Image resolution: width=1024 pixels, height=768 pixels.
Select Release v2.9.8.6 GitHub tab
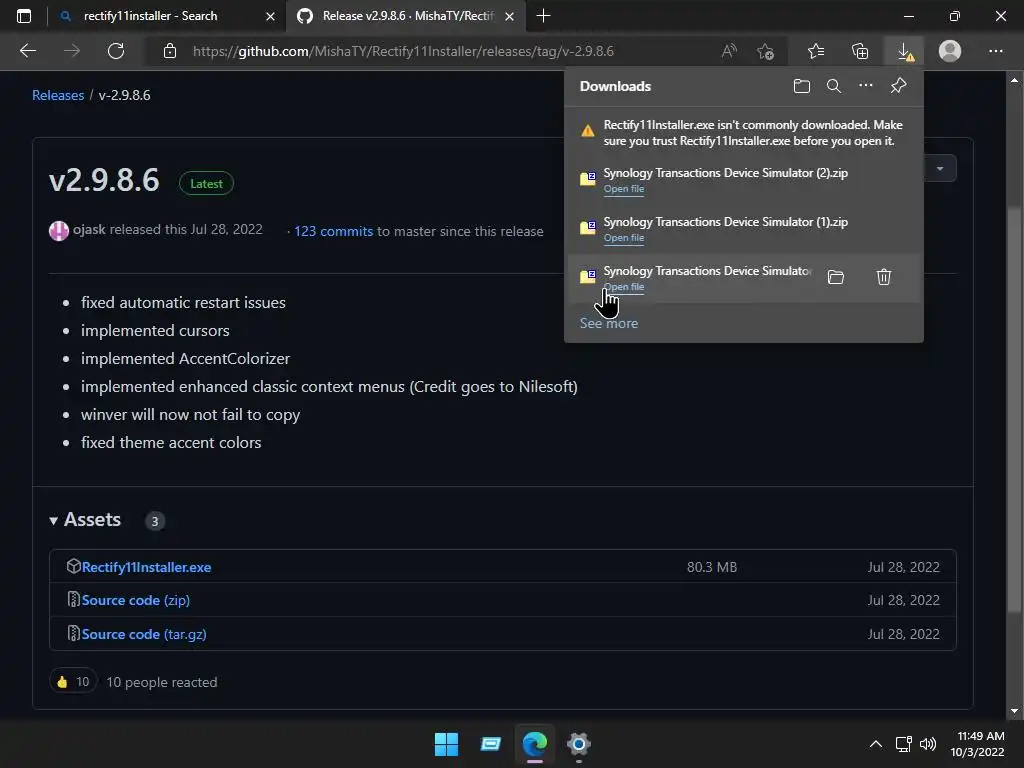click(x=408, y=16)
